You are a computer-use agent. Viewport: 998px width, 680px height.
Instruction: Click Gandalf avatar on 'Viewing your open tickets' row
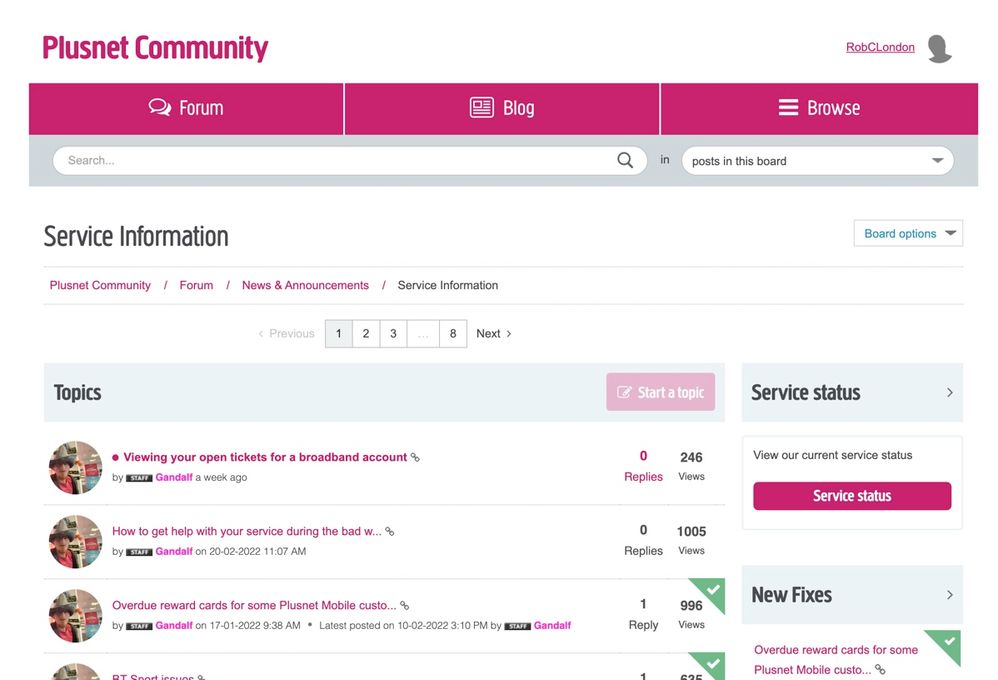point(75,467)
